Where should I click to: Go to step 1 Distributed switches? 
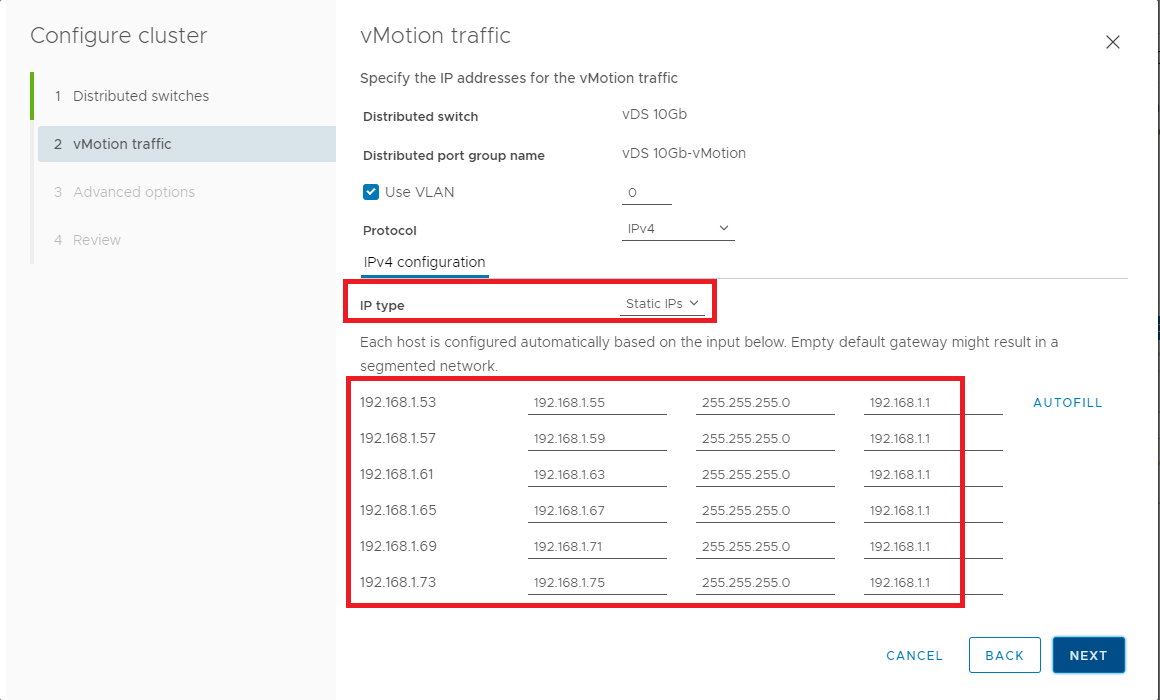[x=141, y=96]
